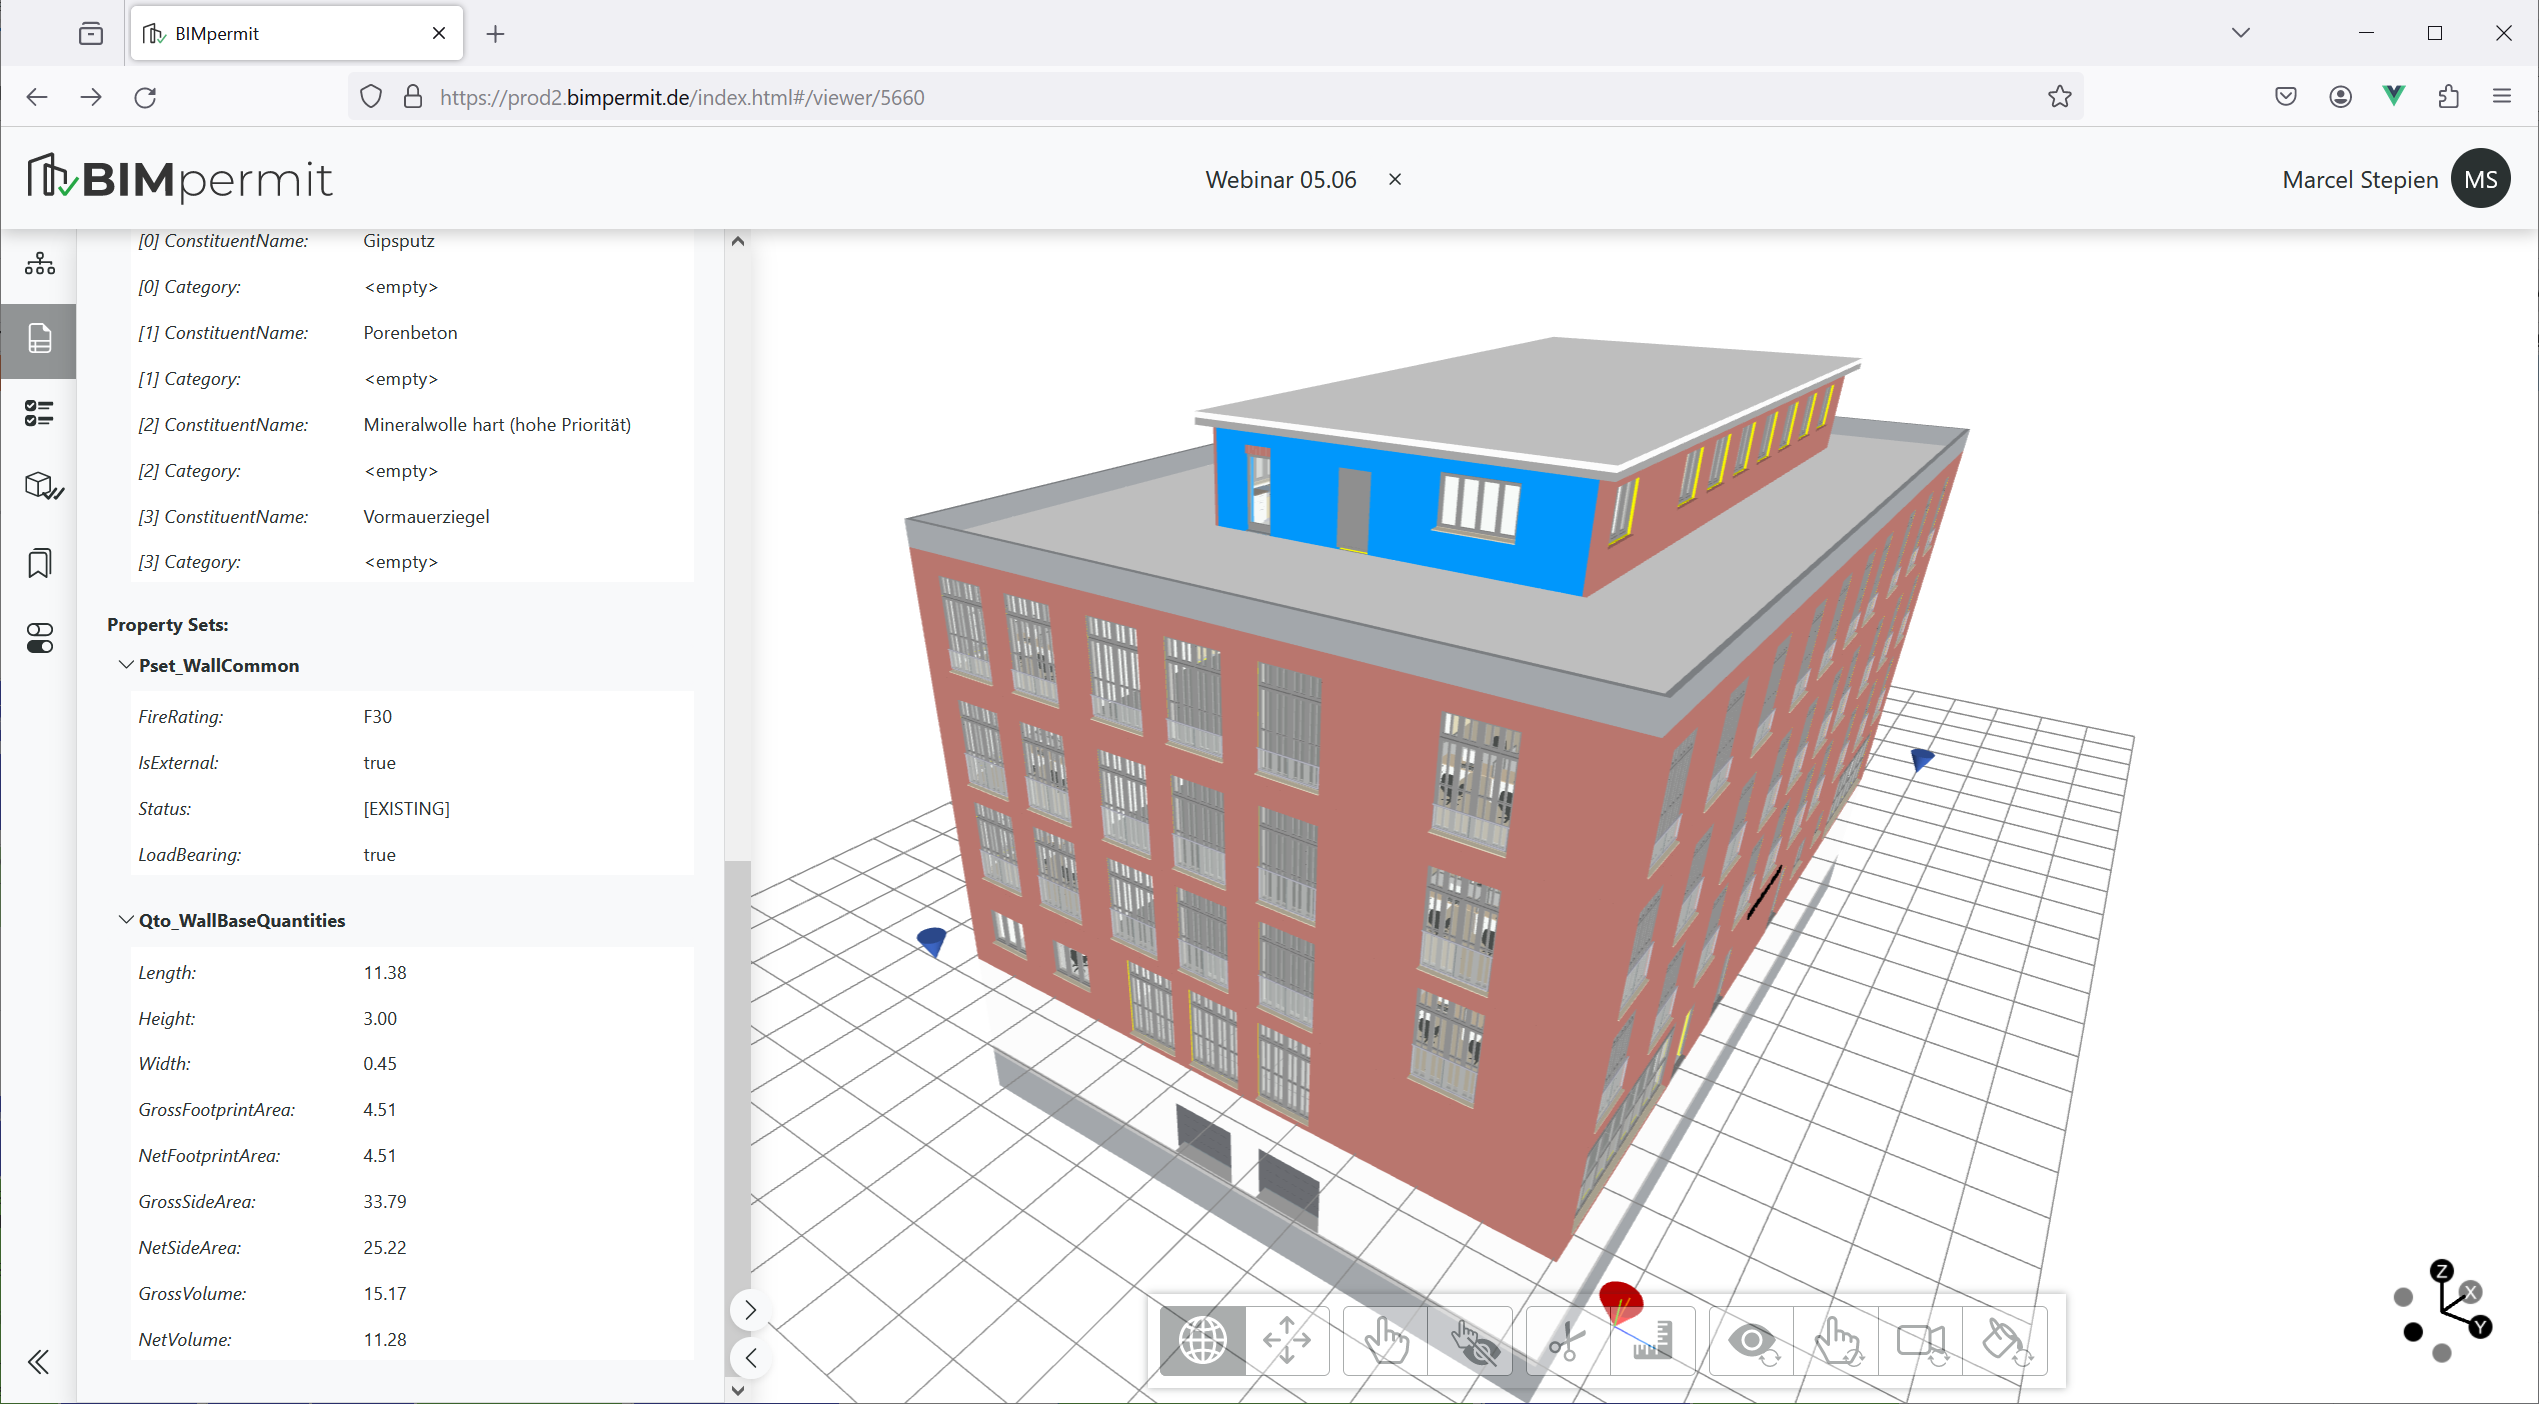Click the padlock site info icon
Image resolution: width=2539 pixels, height=1404 pixels.
[413, 97]
